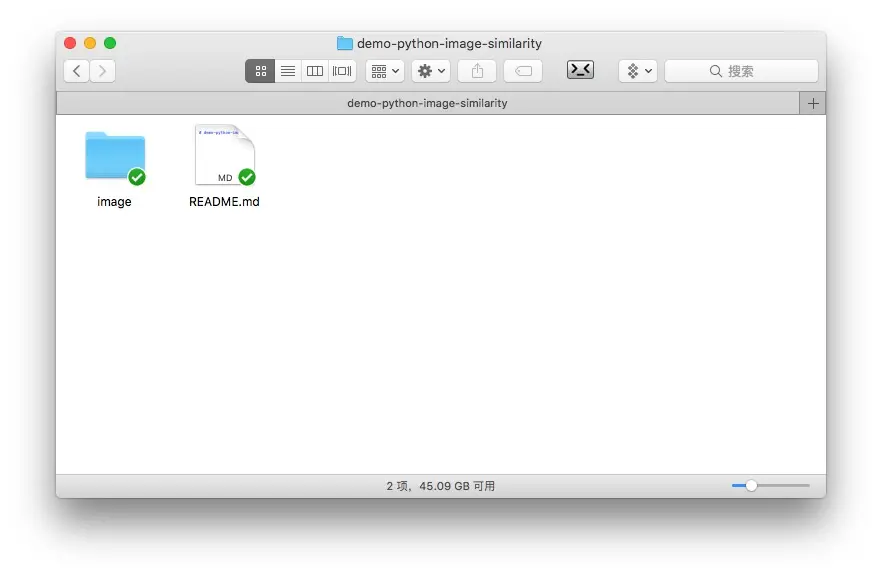
Task: Close the Finder window with red button
Action: [70, 43]
